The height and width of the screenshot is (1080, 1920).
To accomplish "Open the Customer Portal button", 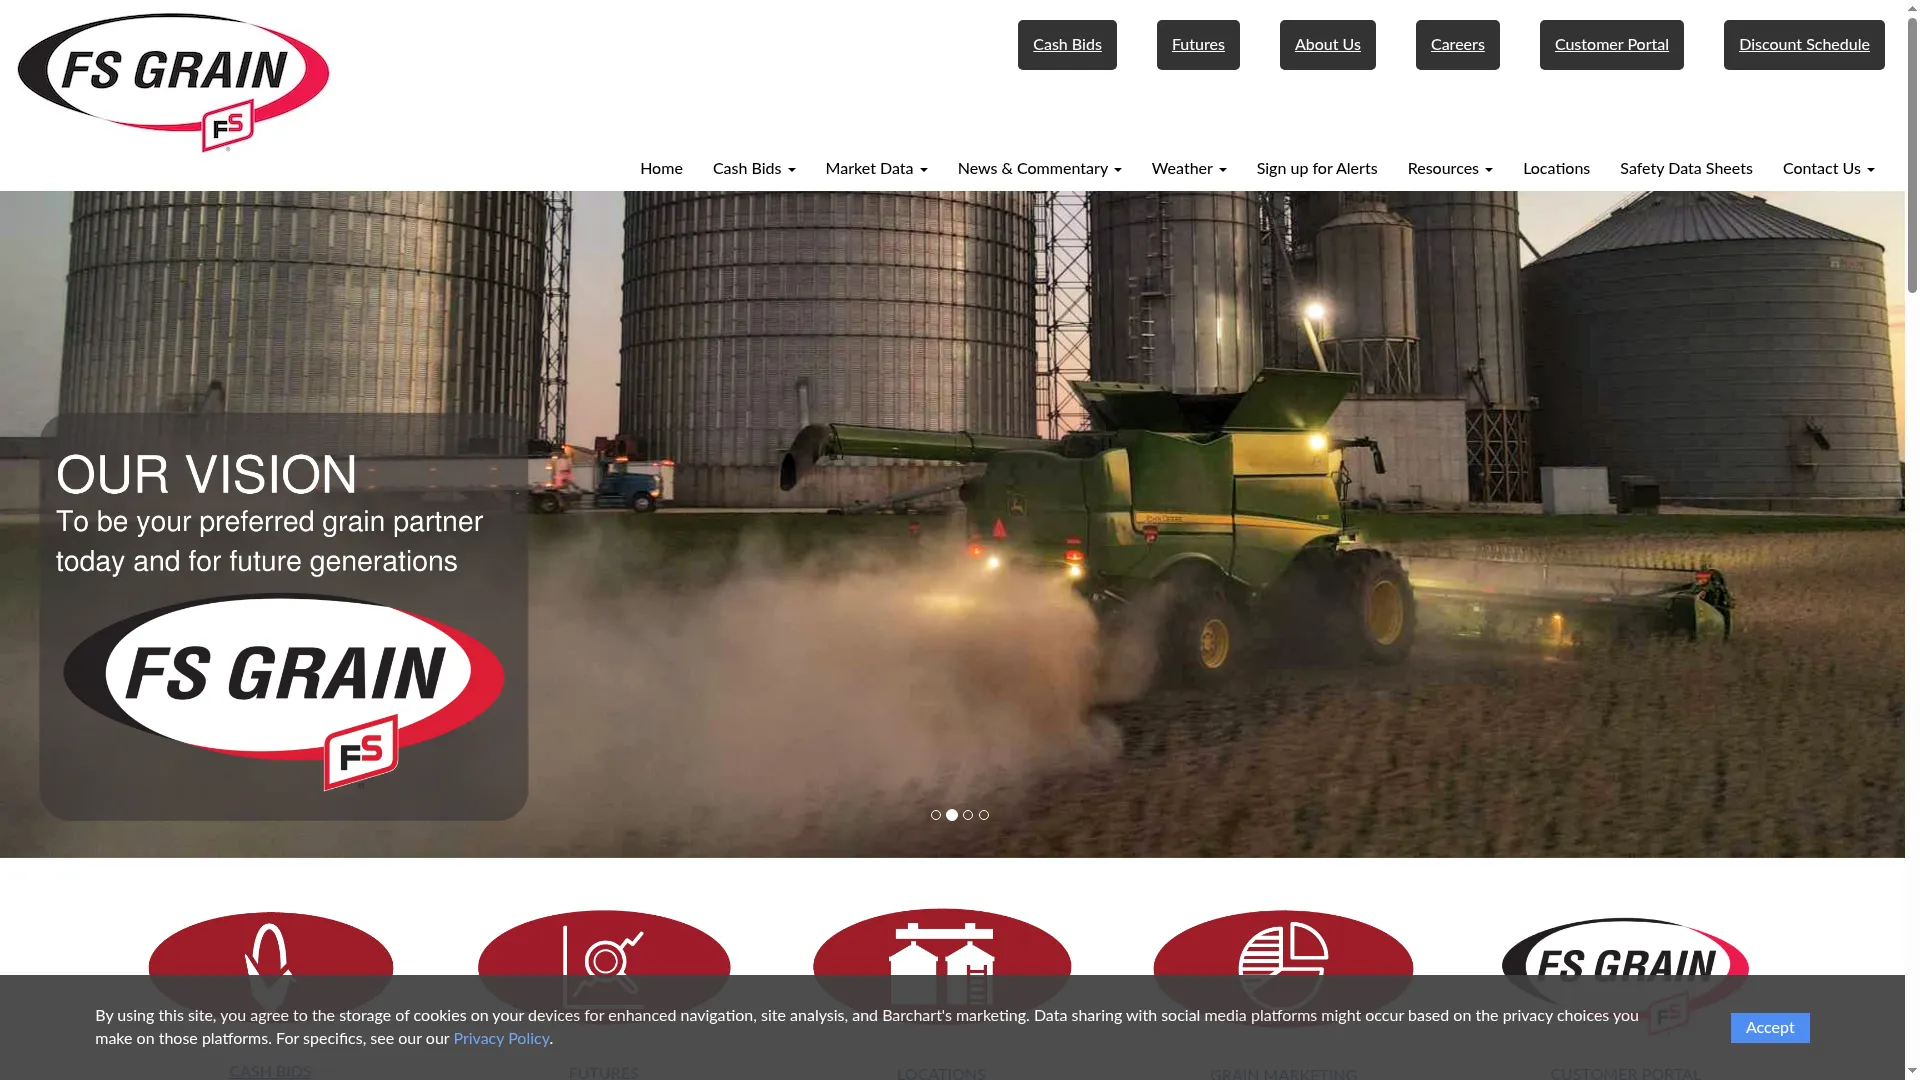I will click(1612, 45).
